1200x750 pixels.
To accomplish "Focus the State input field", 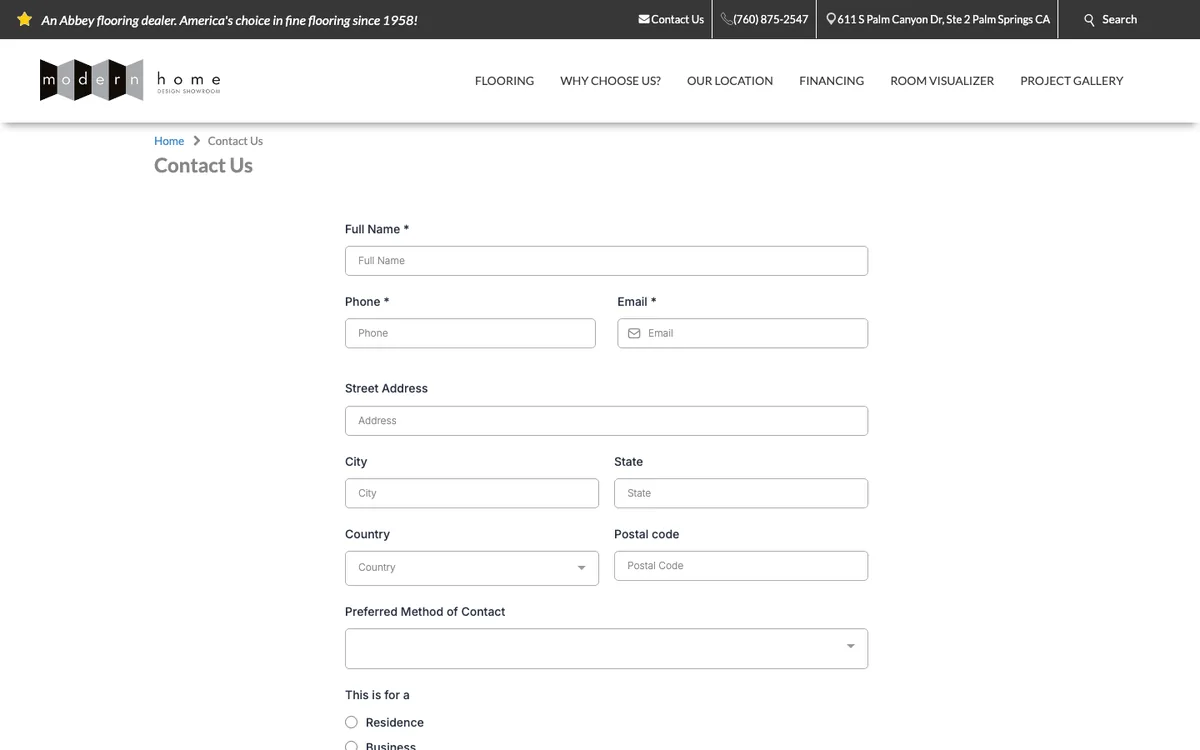I will (x=741, y=493).
